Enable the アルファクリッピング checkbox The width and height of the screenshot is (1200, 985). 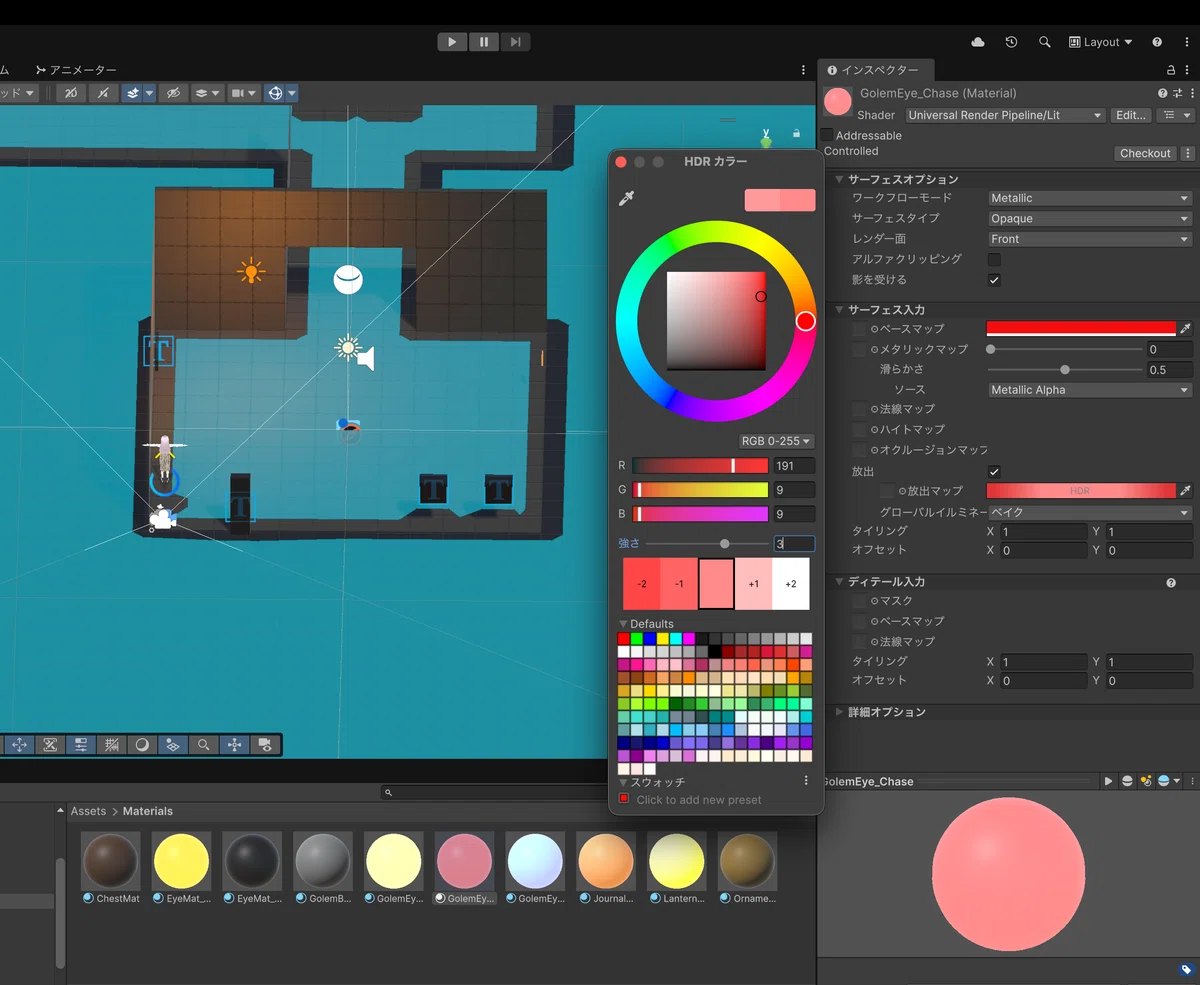tap(994, 259)
